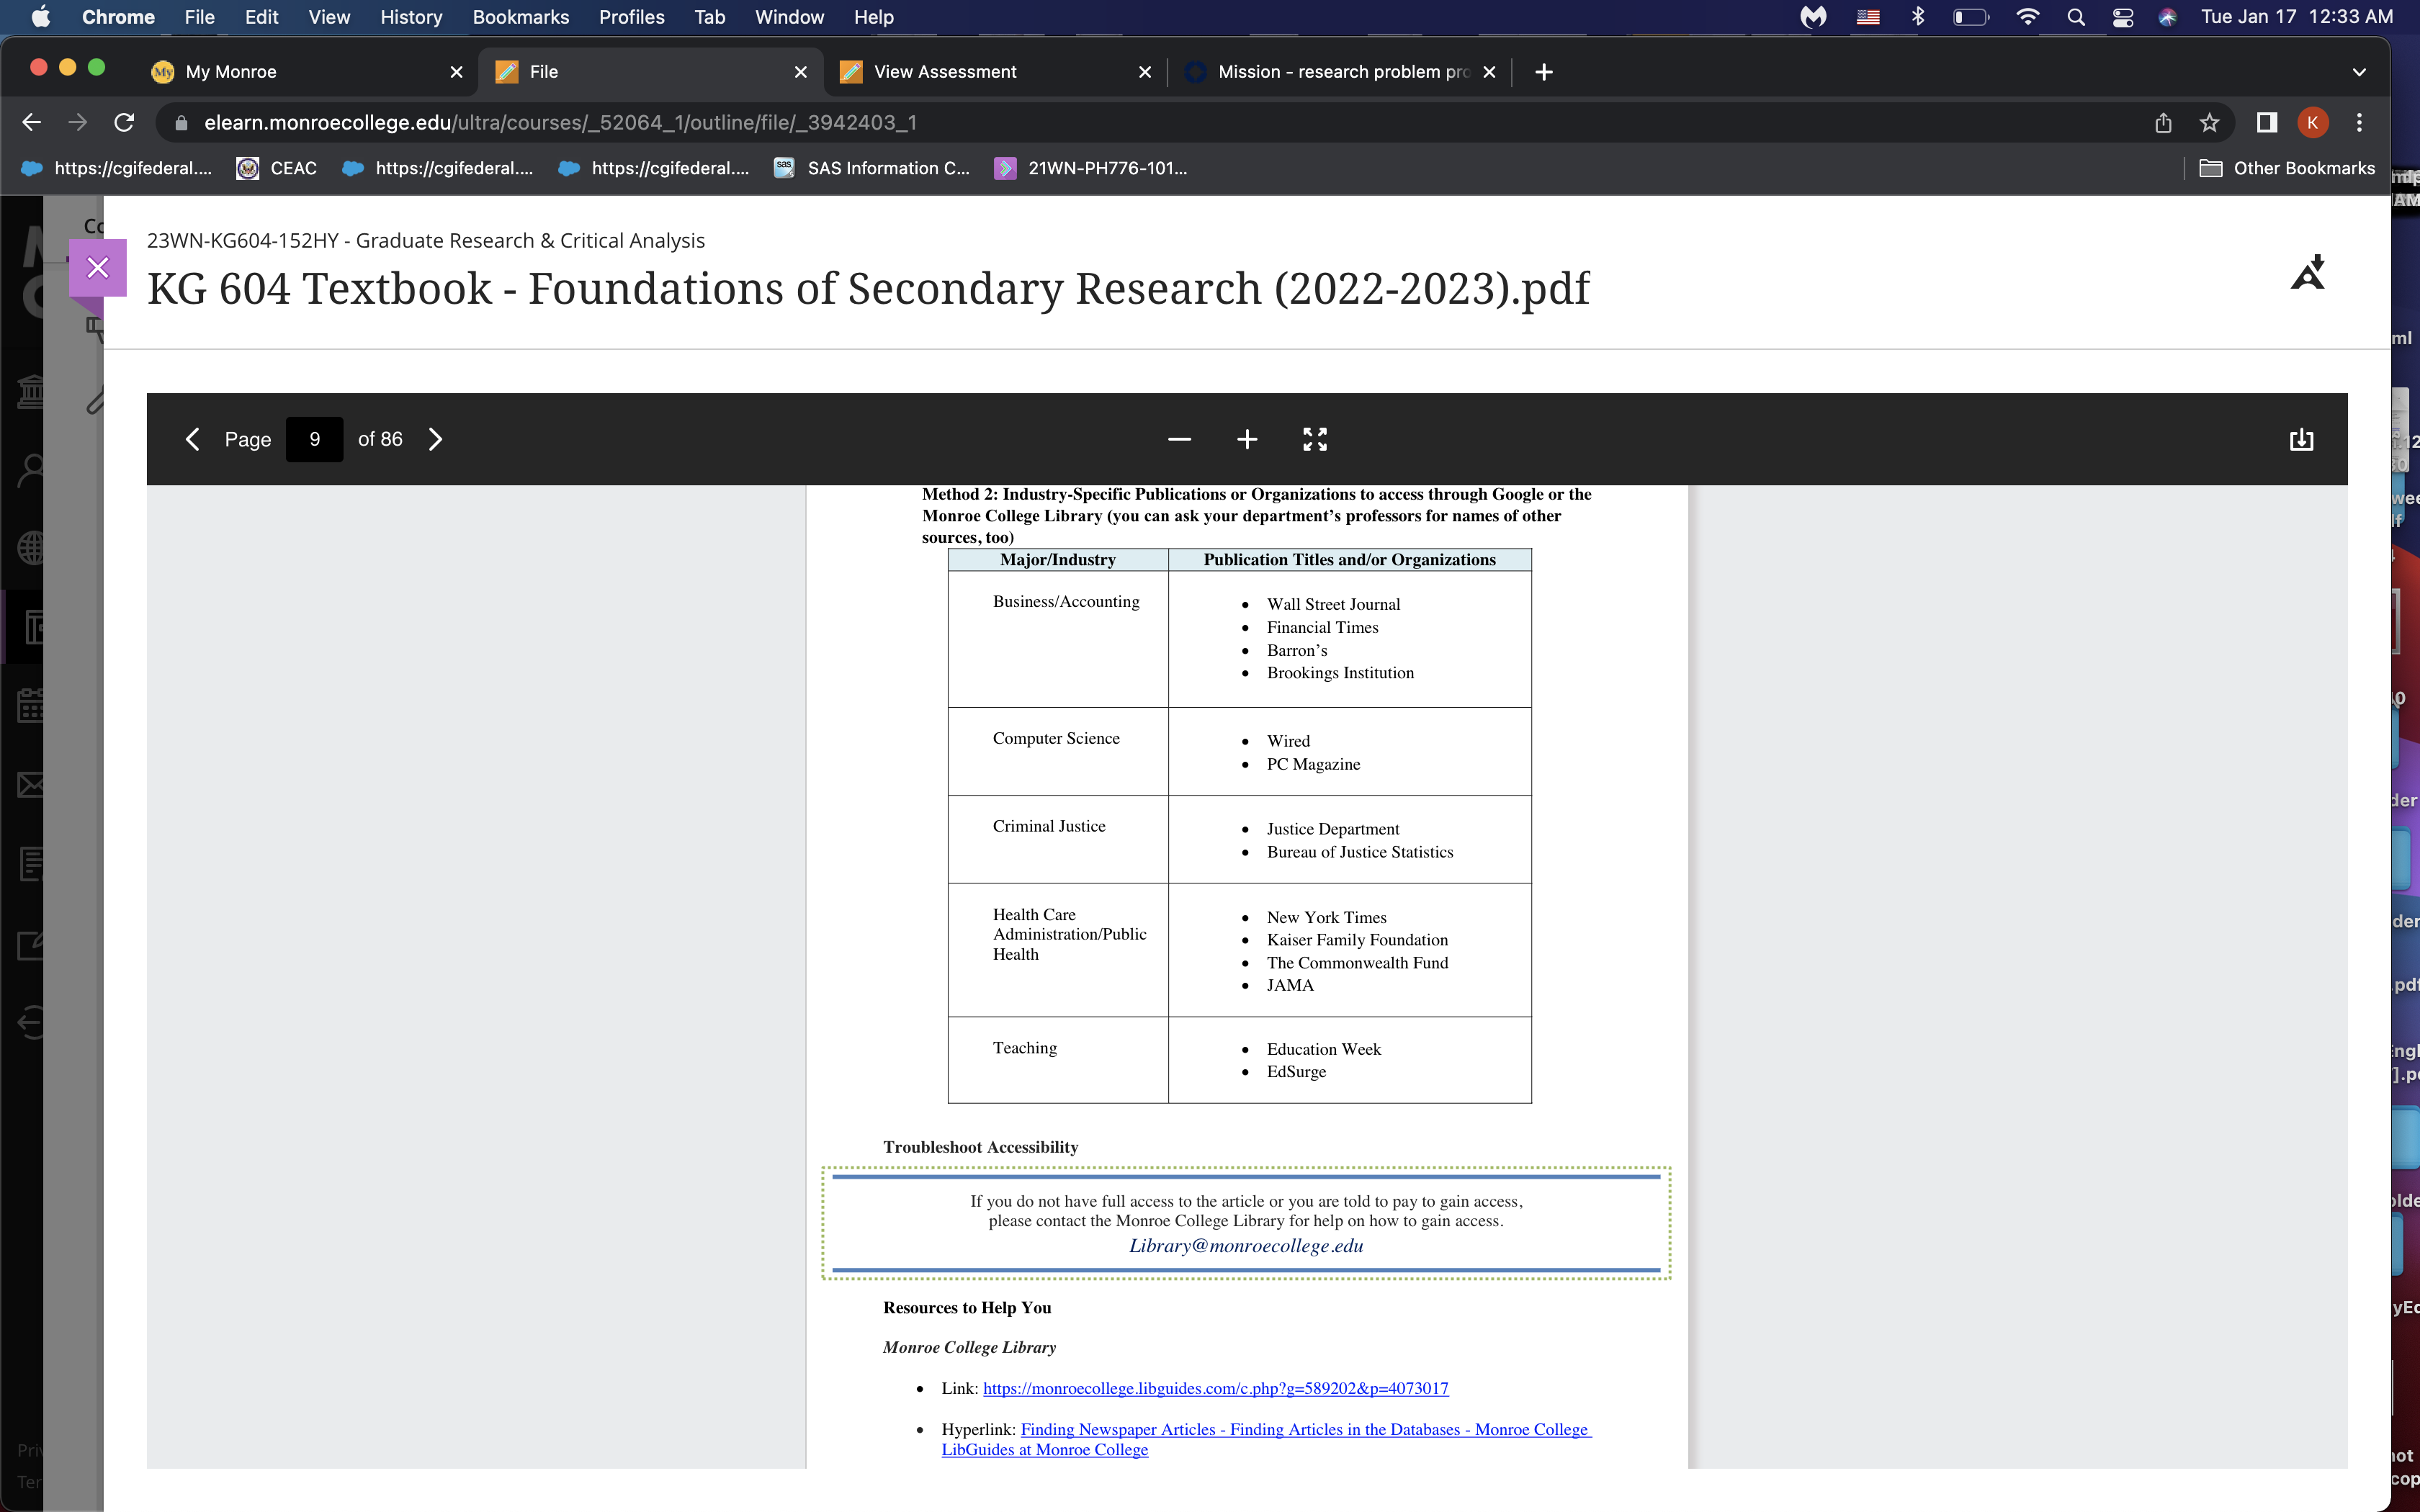Viewport: 2420px width, 1512px height.
Task: Open the Bookmarks menu
Action: [520, 17]
